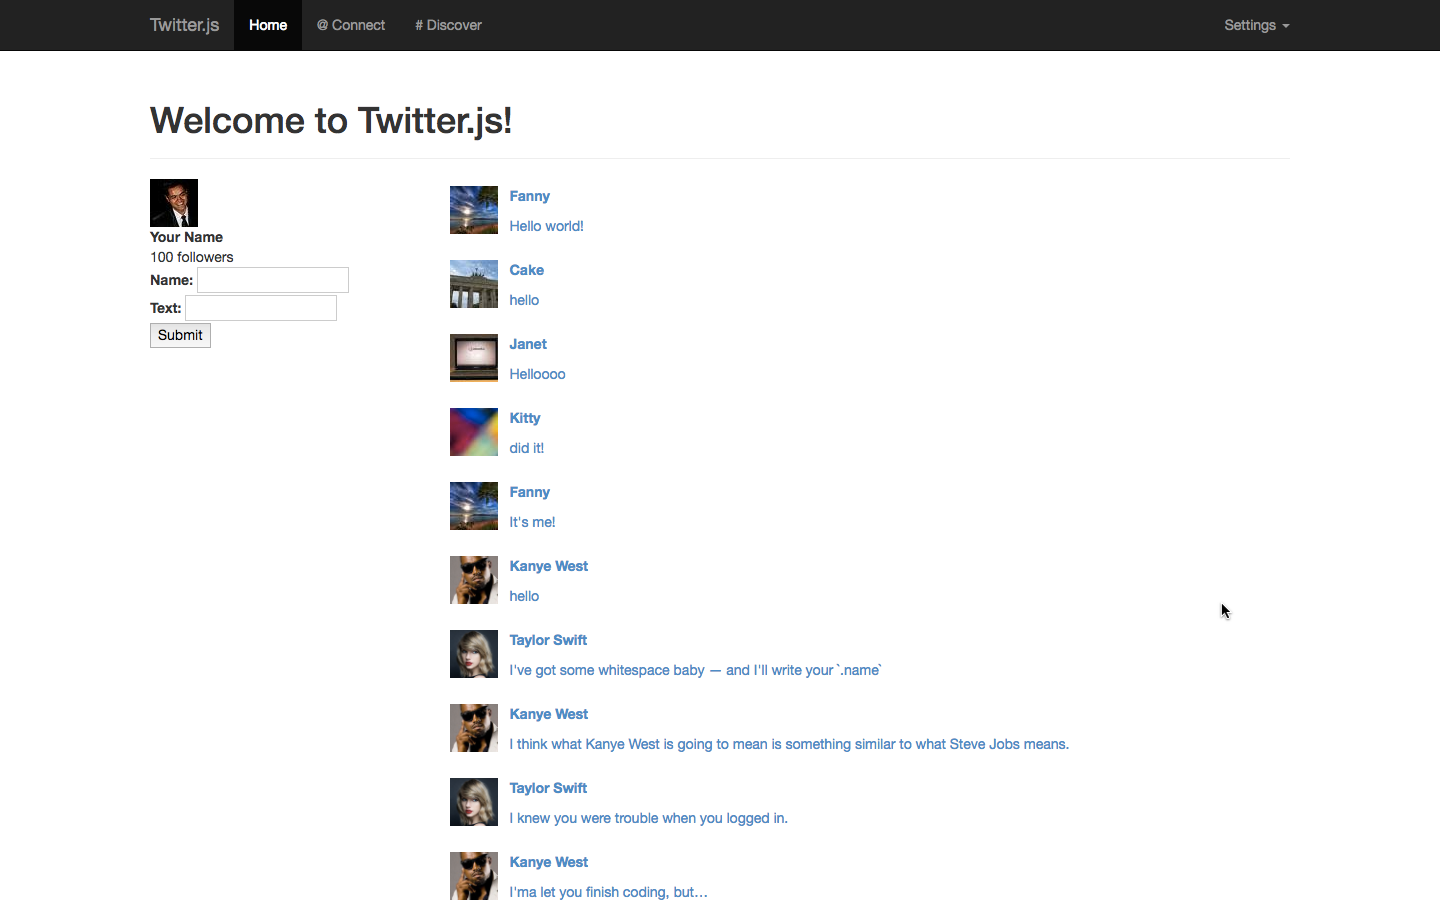The width and height of the screenshot is (1440, 900).
Task: Open the Kanye West name above 'hello'
Action: (x=549, y=566)
